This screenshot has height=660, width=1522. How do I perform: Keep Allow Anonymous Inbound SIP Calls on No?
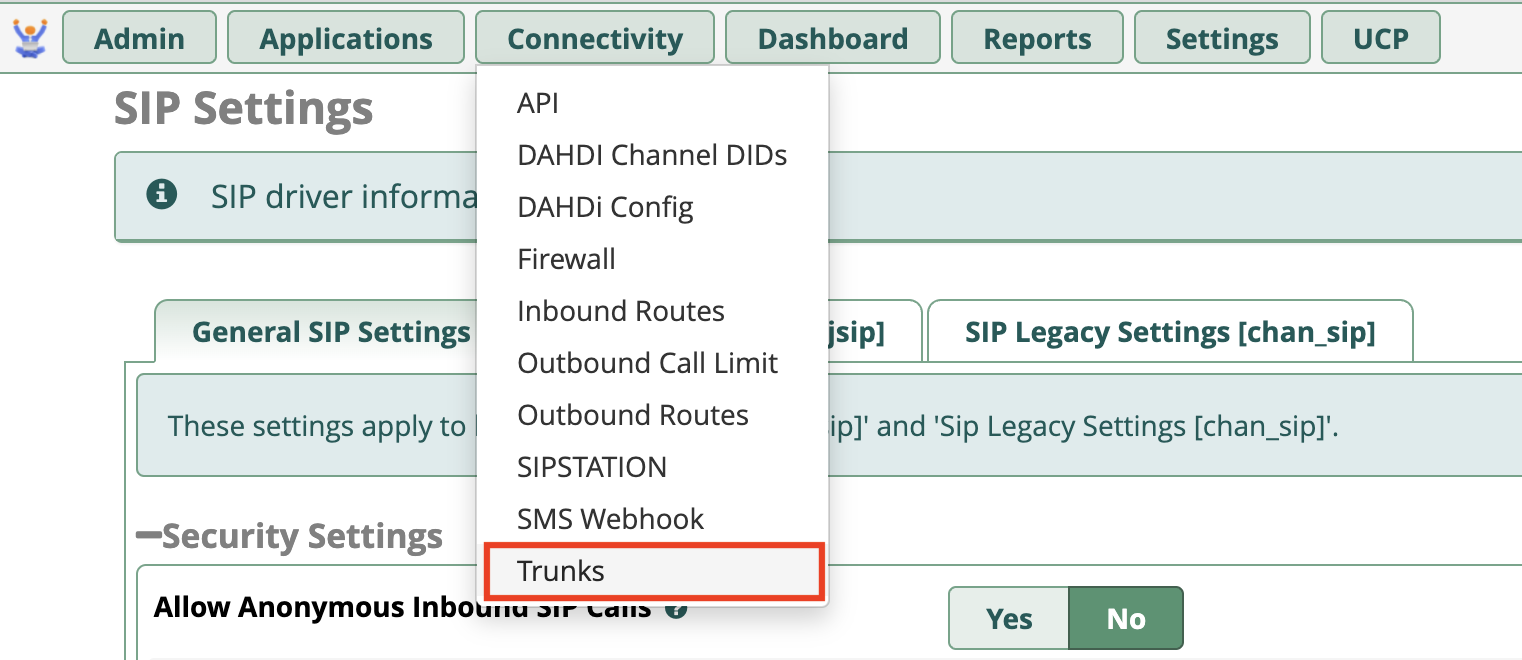[x=1125, y=618]
